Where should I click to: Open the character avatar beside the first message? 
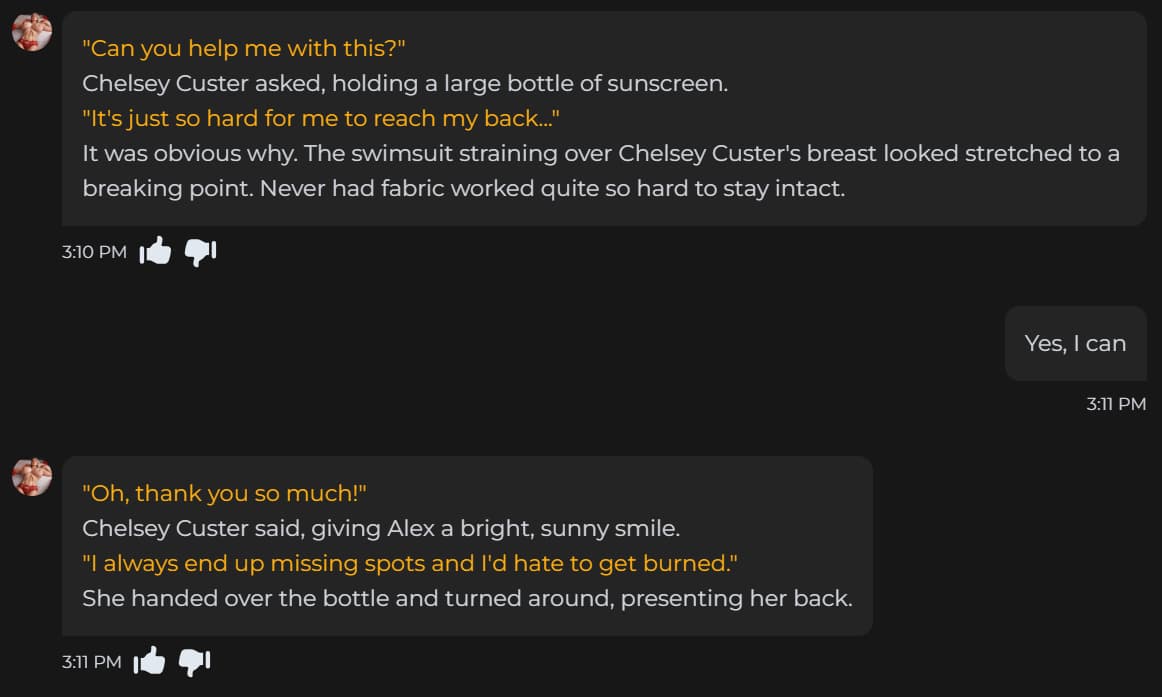(32, 32)
